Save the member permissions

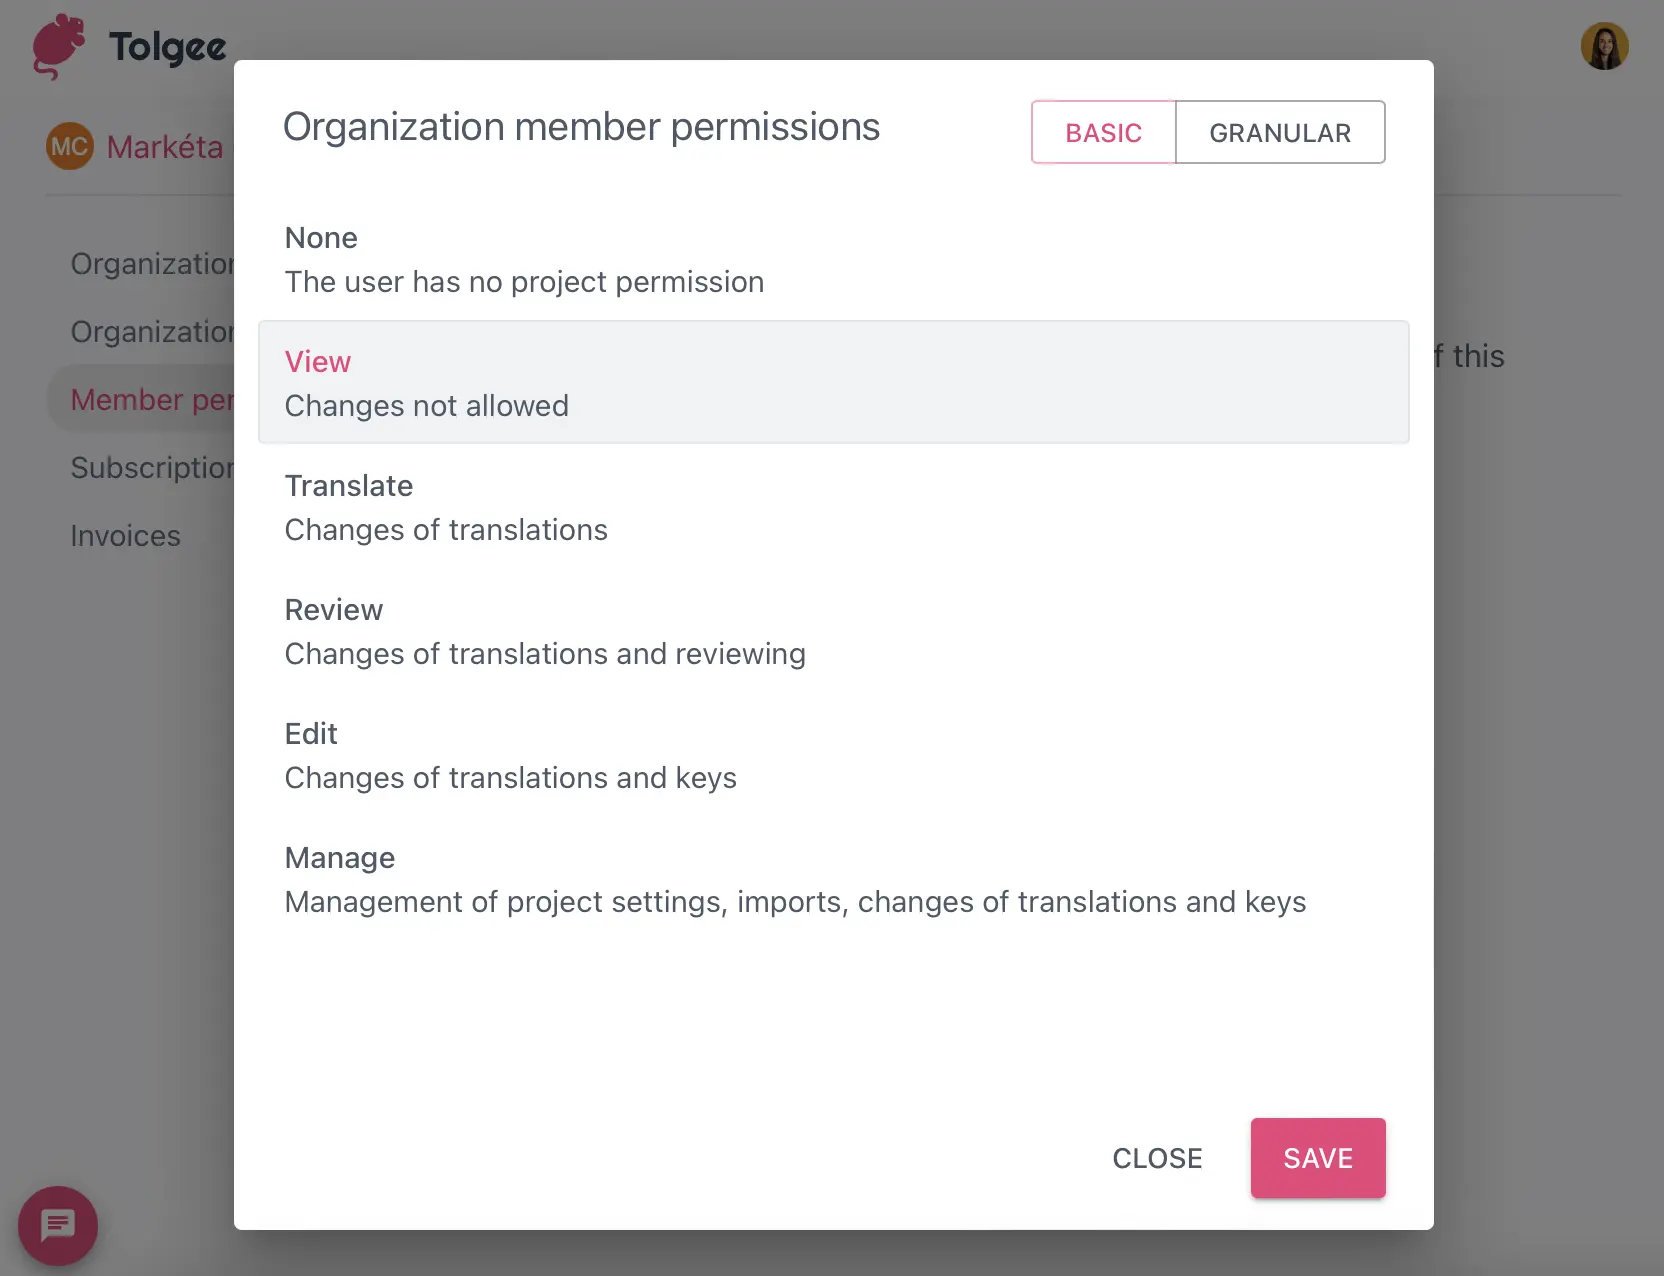1318,1157
